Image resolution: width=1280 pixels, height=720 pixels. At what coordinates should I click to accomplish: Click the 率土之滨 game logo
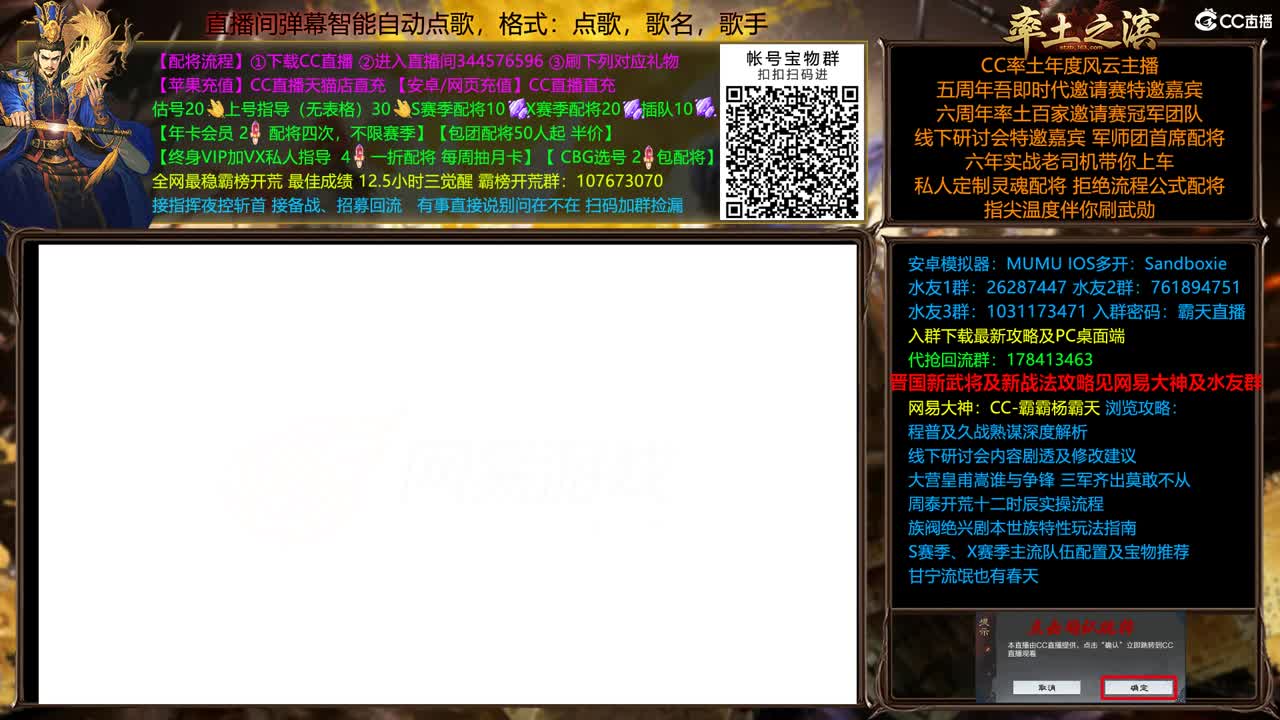[1081, 29]
